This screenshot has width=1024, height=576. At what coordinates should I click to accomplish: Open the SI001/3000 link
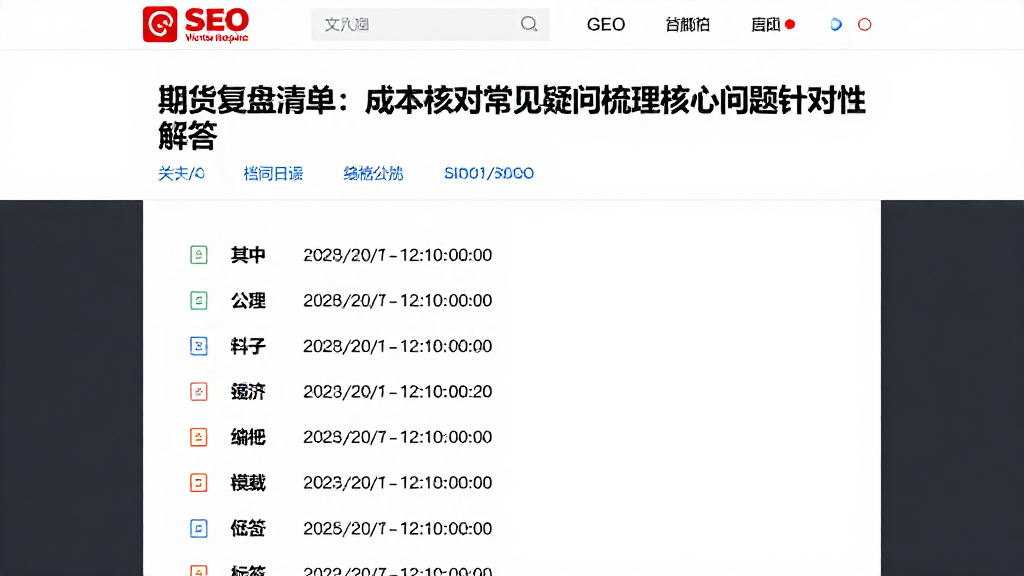coord(489,173)
